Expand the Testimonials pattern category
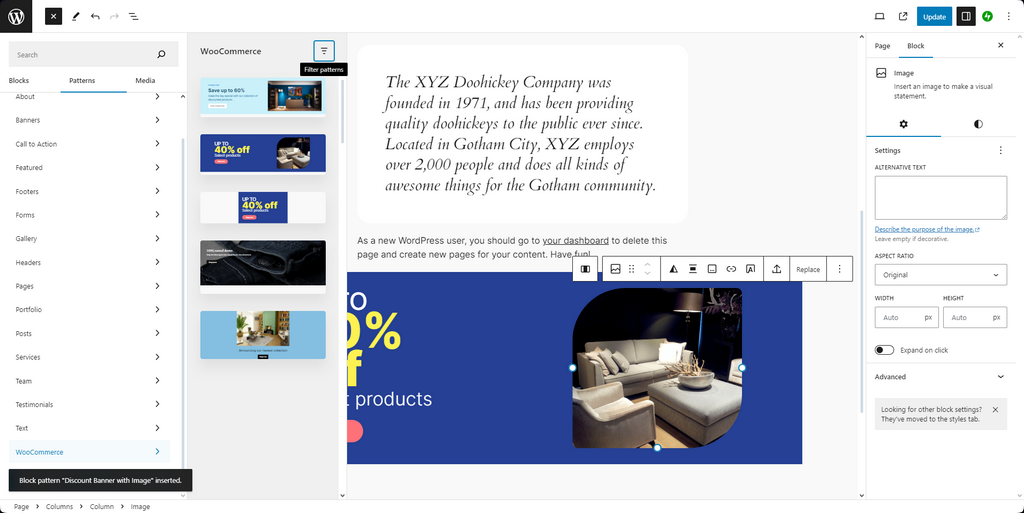This screenshot has height=513, width=1024. click(x=87, y=405)
